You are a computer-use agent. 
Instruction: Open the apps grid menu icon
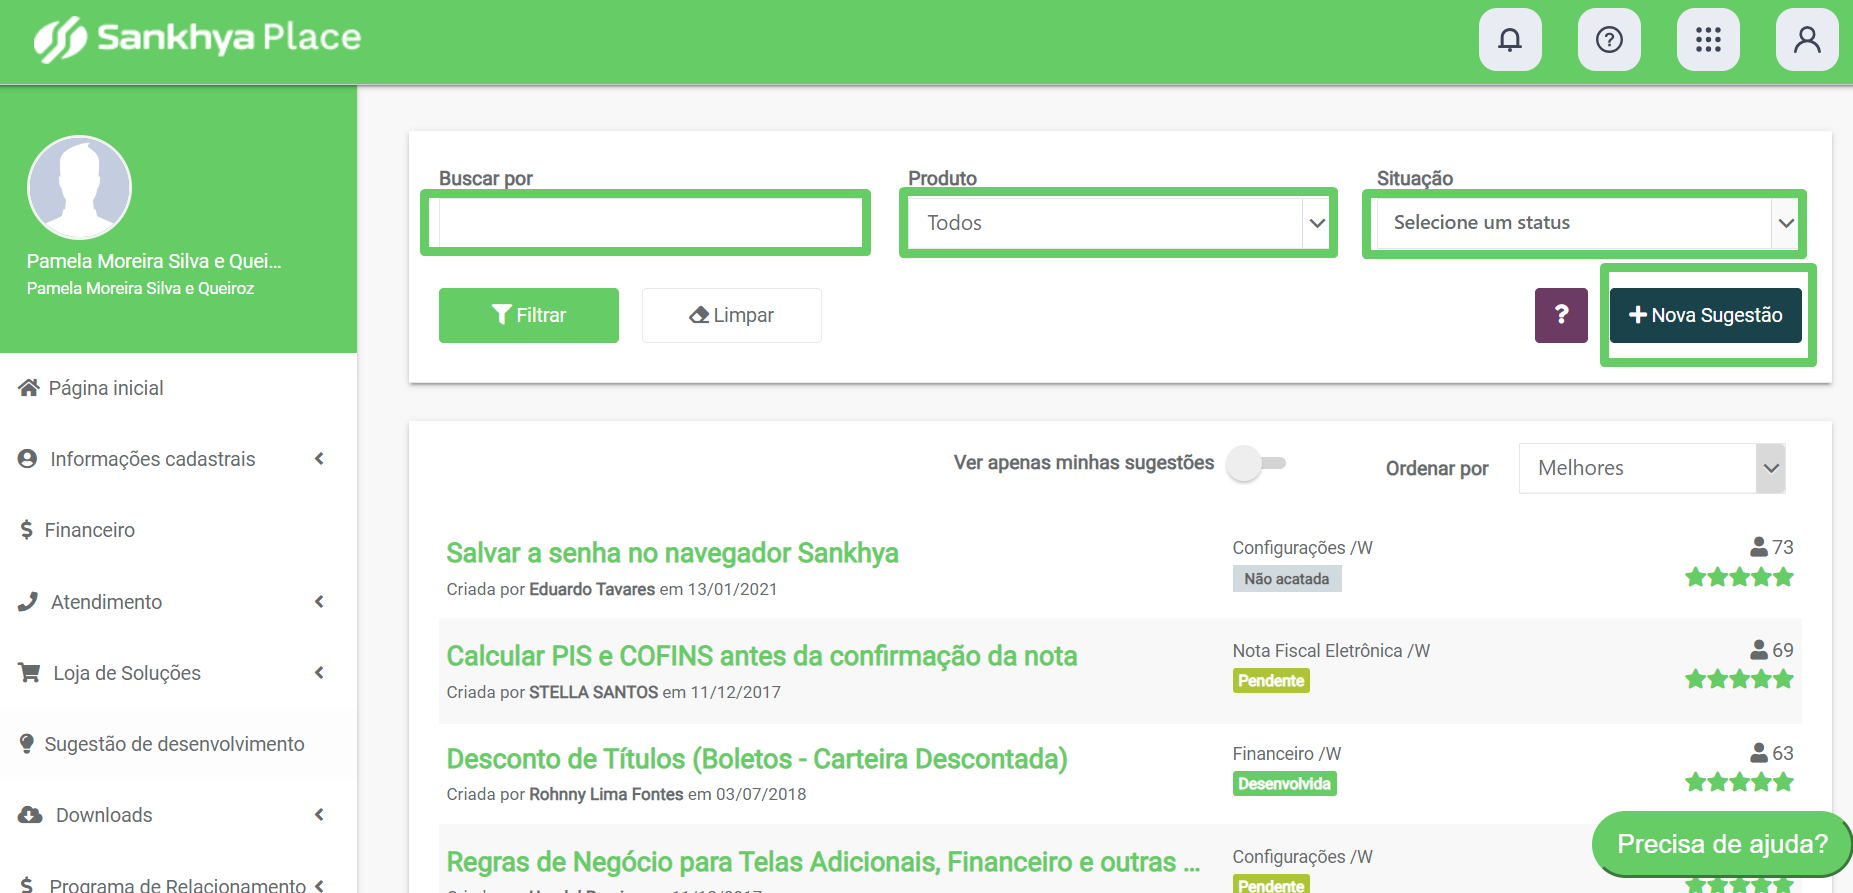[1708, 40]
